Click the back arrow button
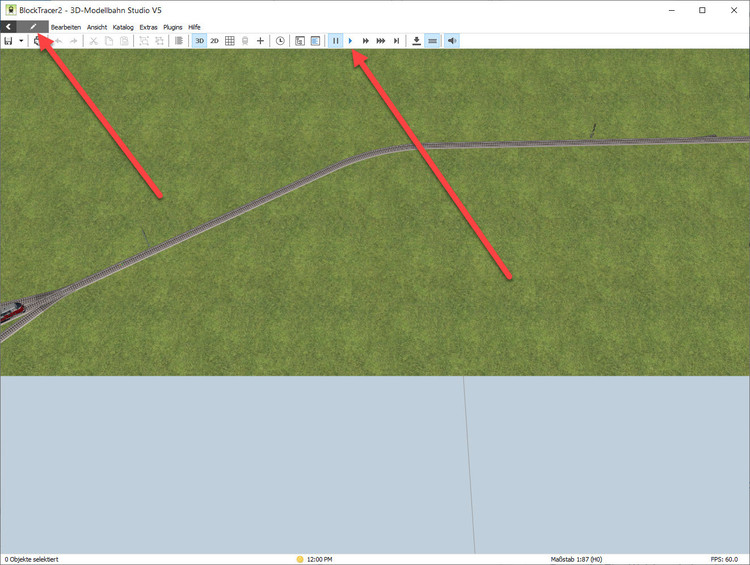The width and height of the screenshot is (750, 565). click(9, 27)
